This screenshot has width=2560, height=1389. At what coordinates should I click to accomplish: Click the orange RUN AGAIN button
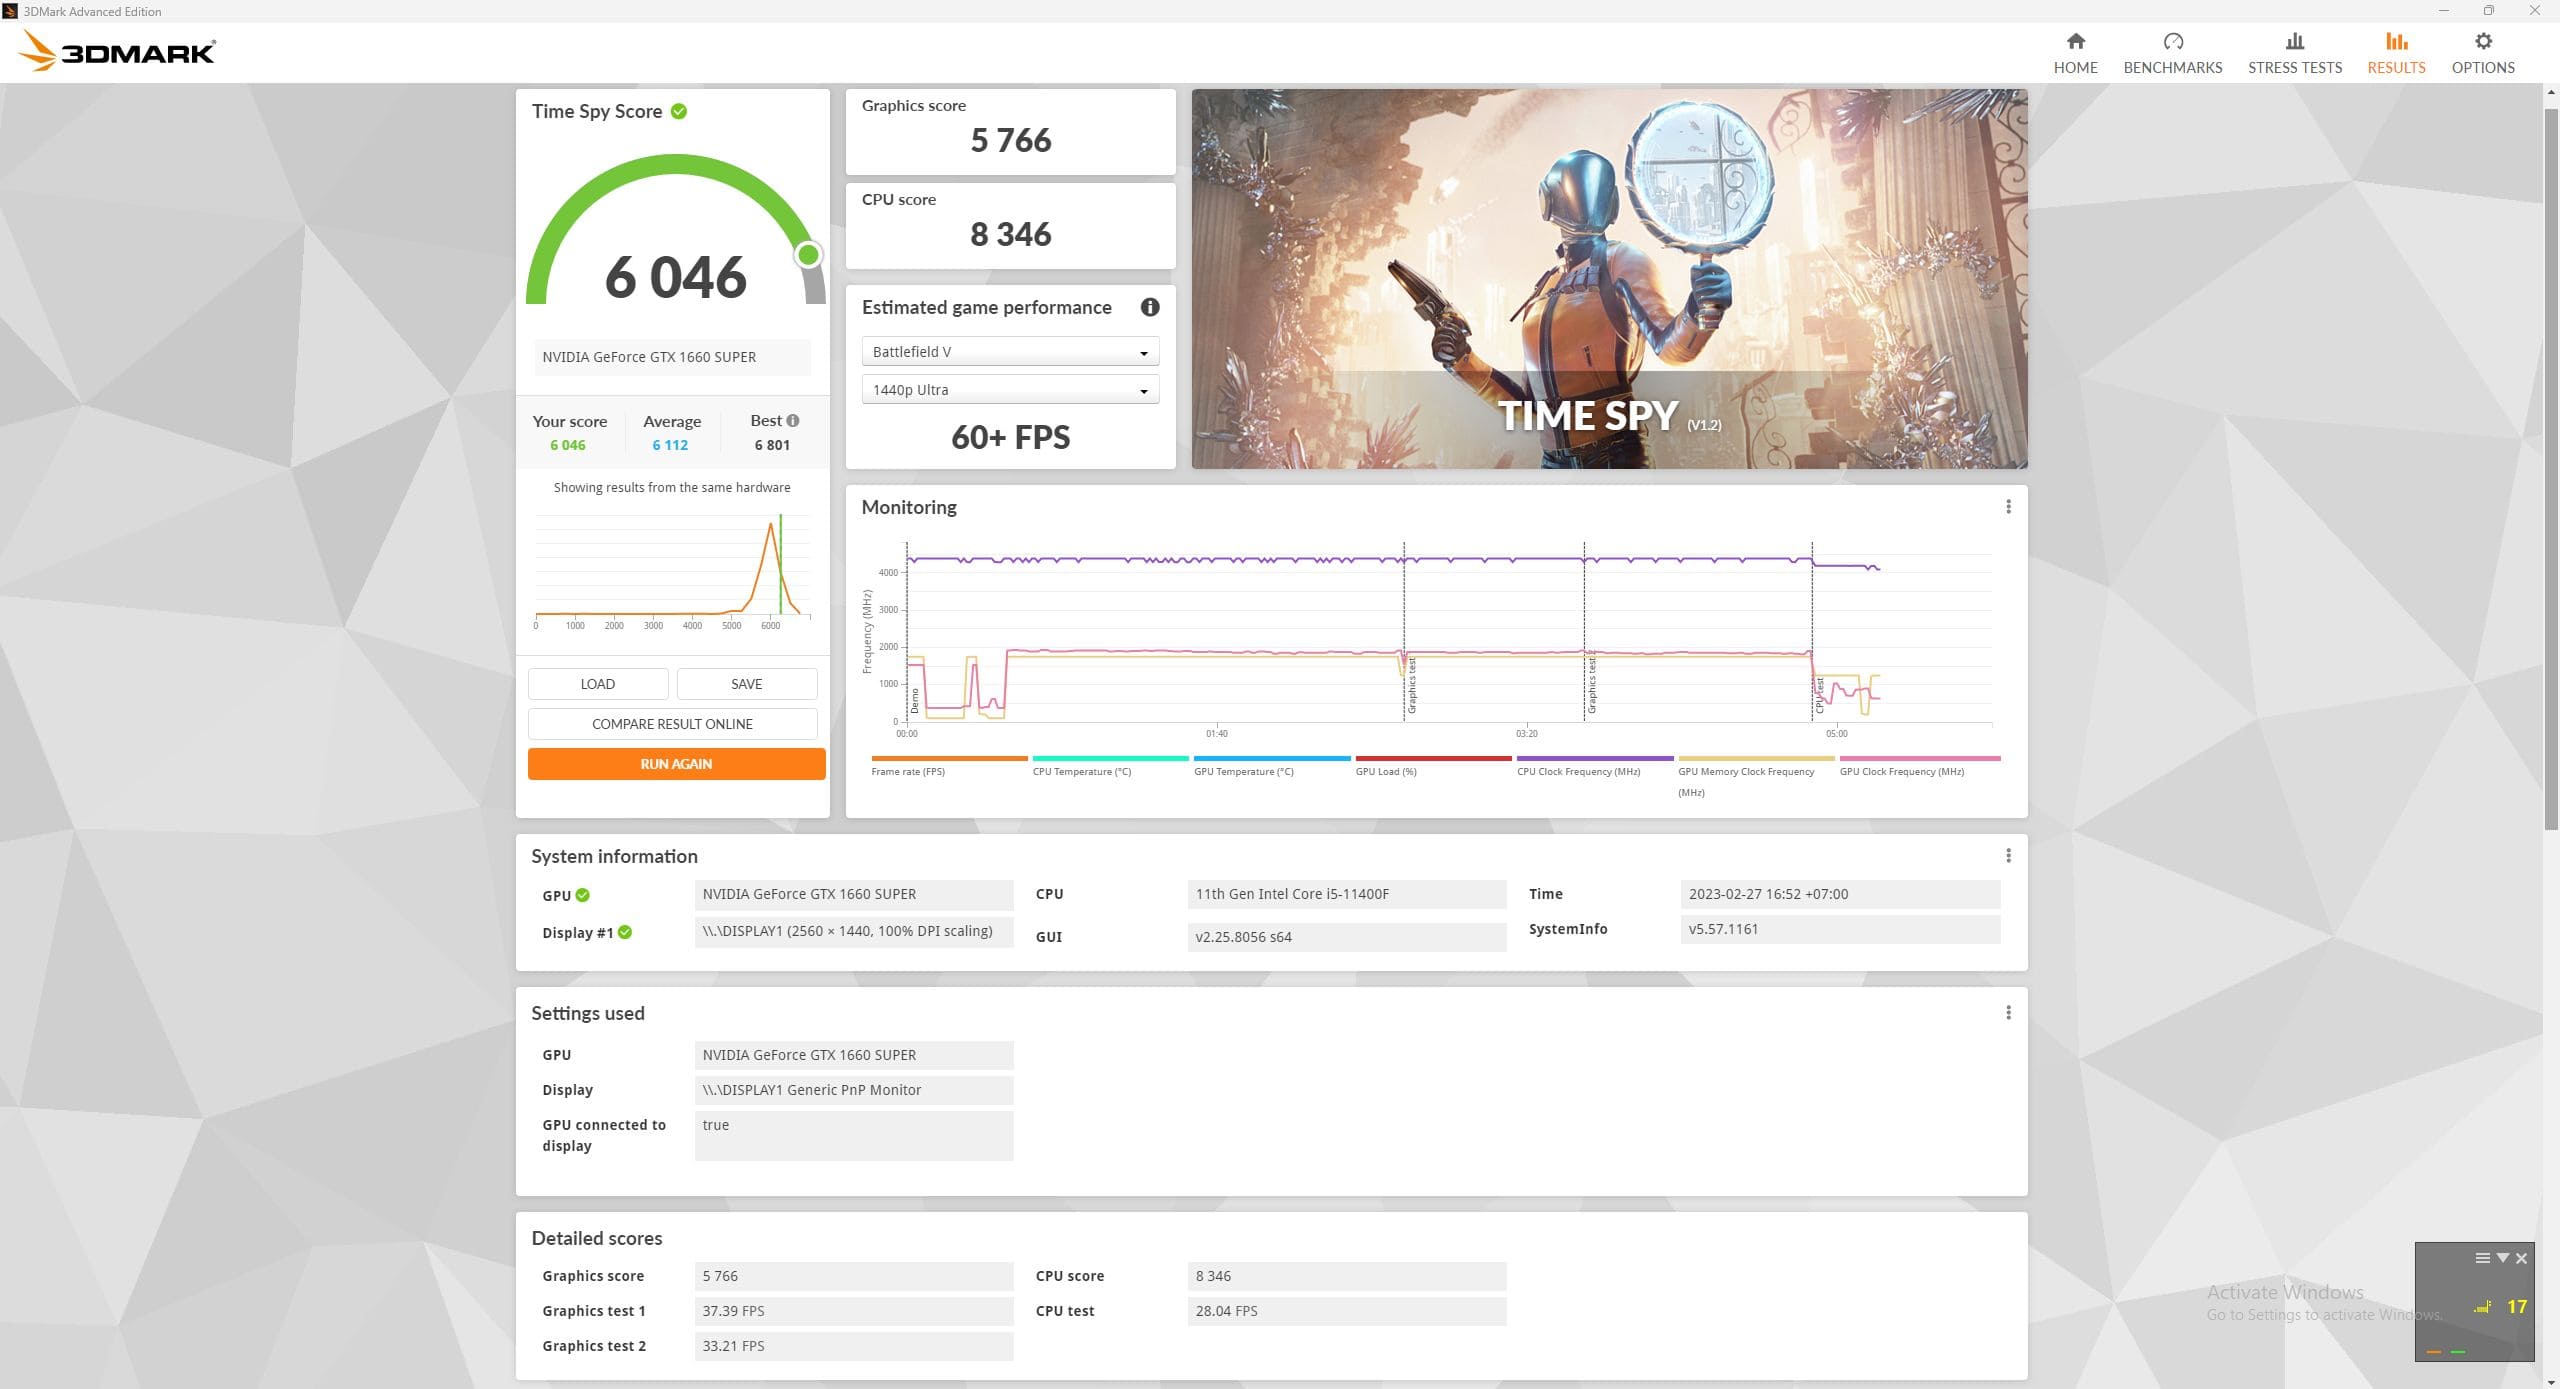(x=676, y=764)
